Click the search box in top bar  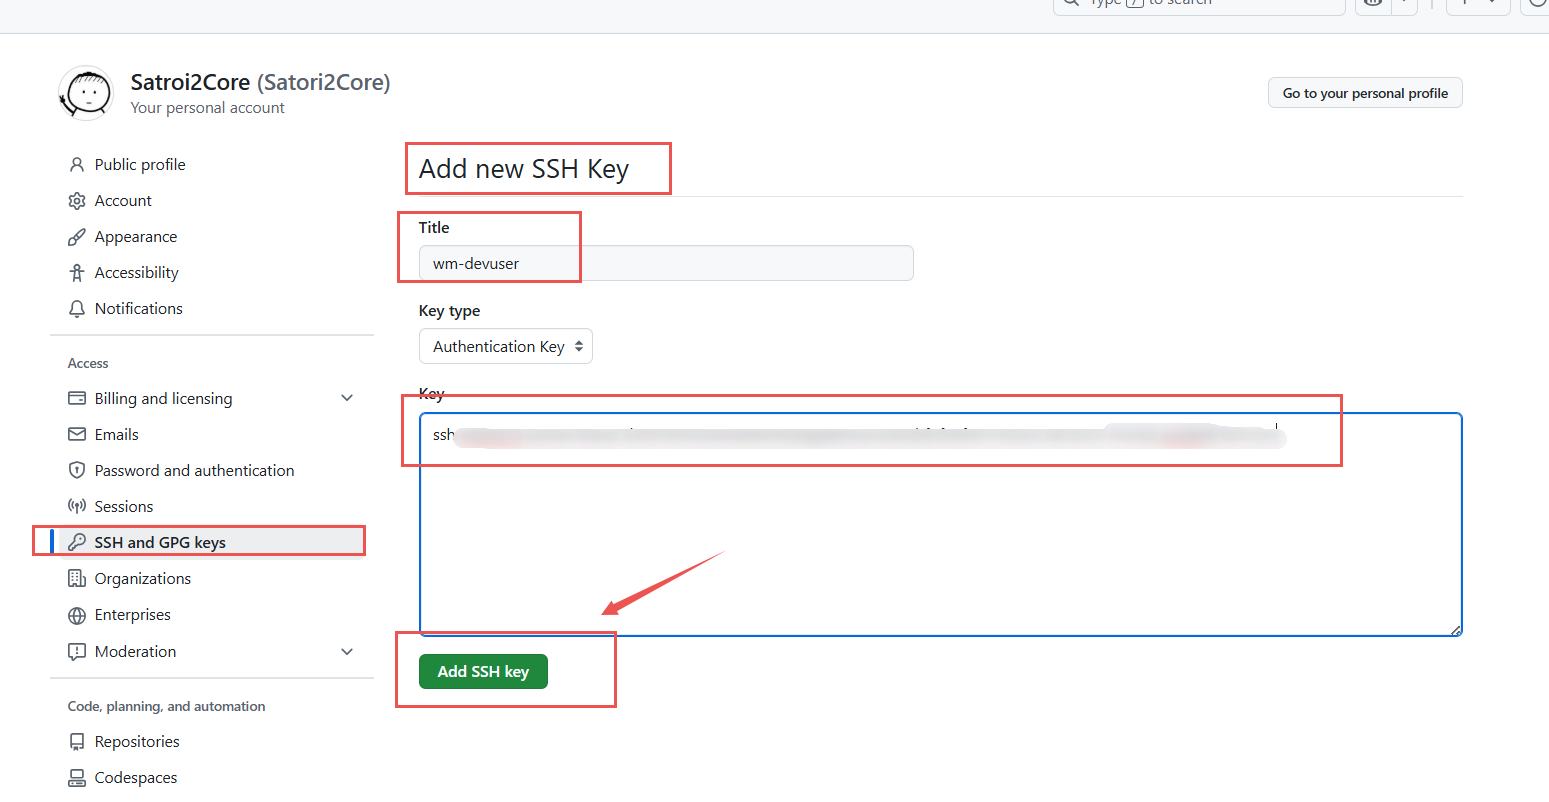[1199, 5]
